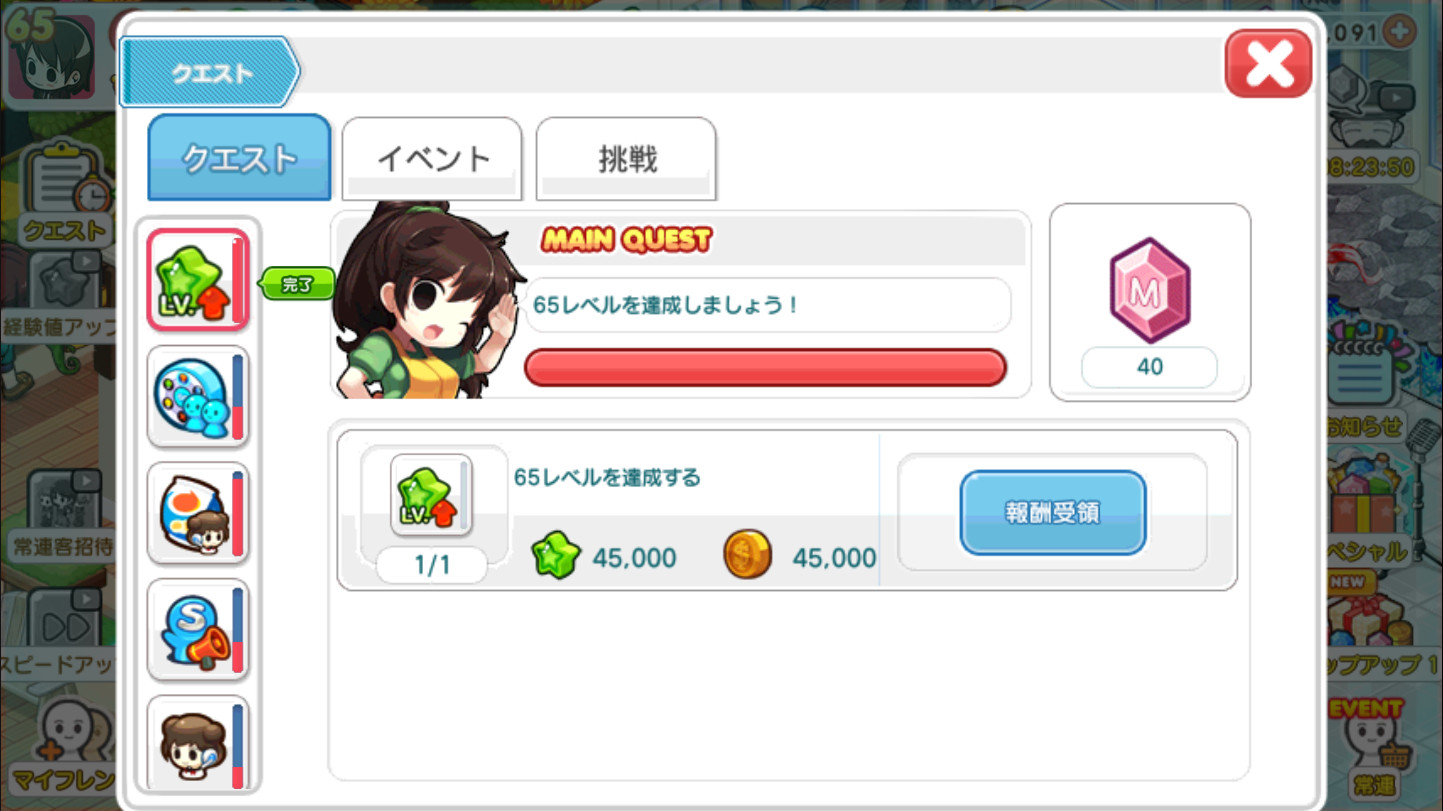1443x811 pixels.
Task: Tap the quest guide girl character
Action: coord(427,300)
